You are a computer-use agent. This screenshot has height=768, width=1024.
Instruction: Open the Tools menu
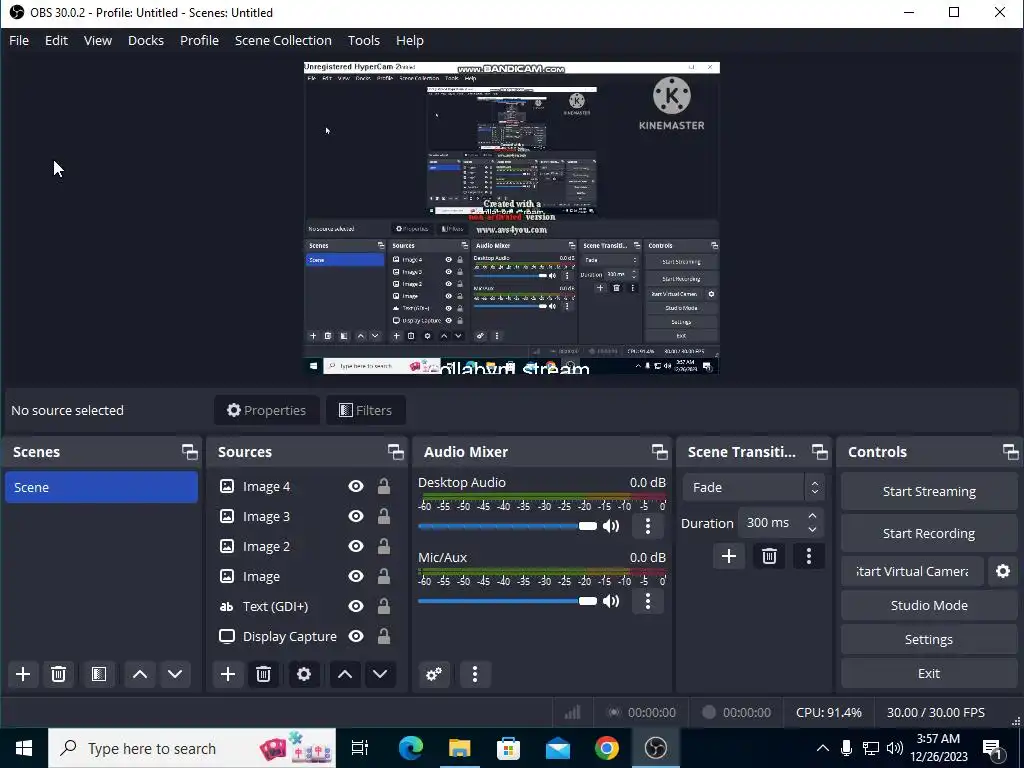click(364, 40)
